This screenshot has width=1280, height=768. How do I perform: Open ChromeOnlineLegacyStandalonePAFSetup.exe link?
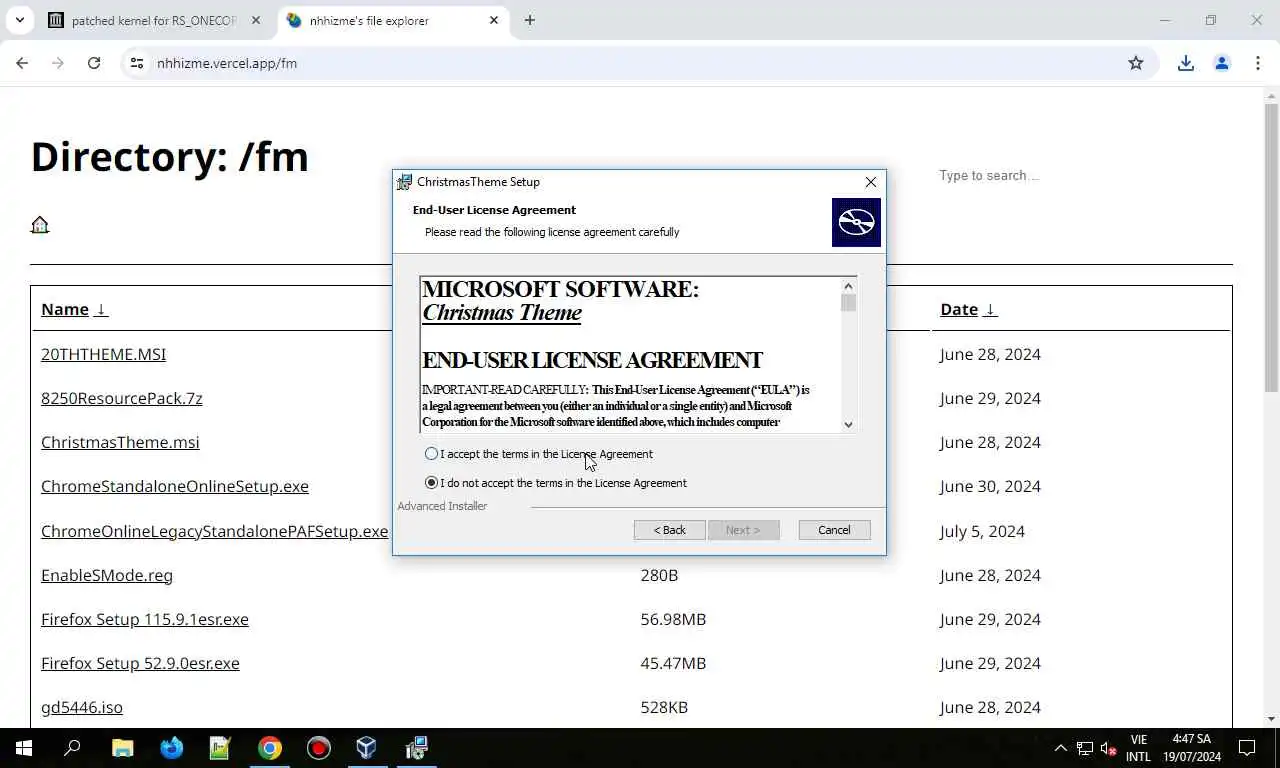pos(214,531)
